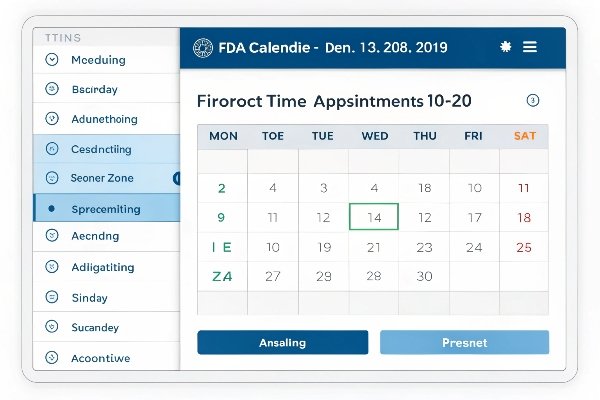Click the icon beside Mceduing
600x400 pixels.
(x=52, y=59)
